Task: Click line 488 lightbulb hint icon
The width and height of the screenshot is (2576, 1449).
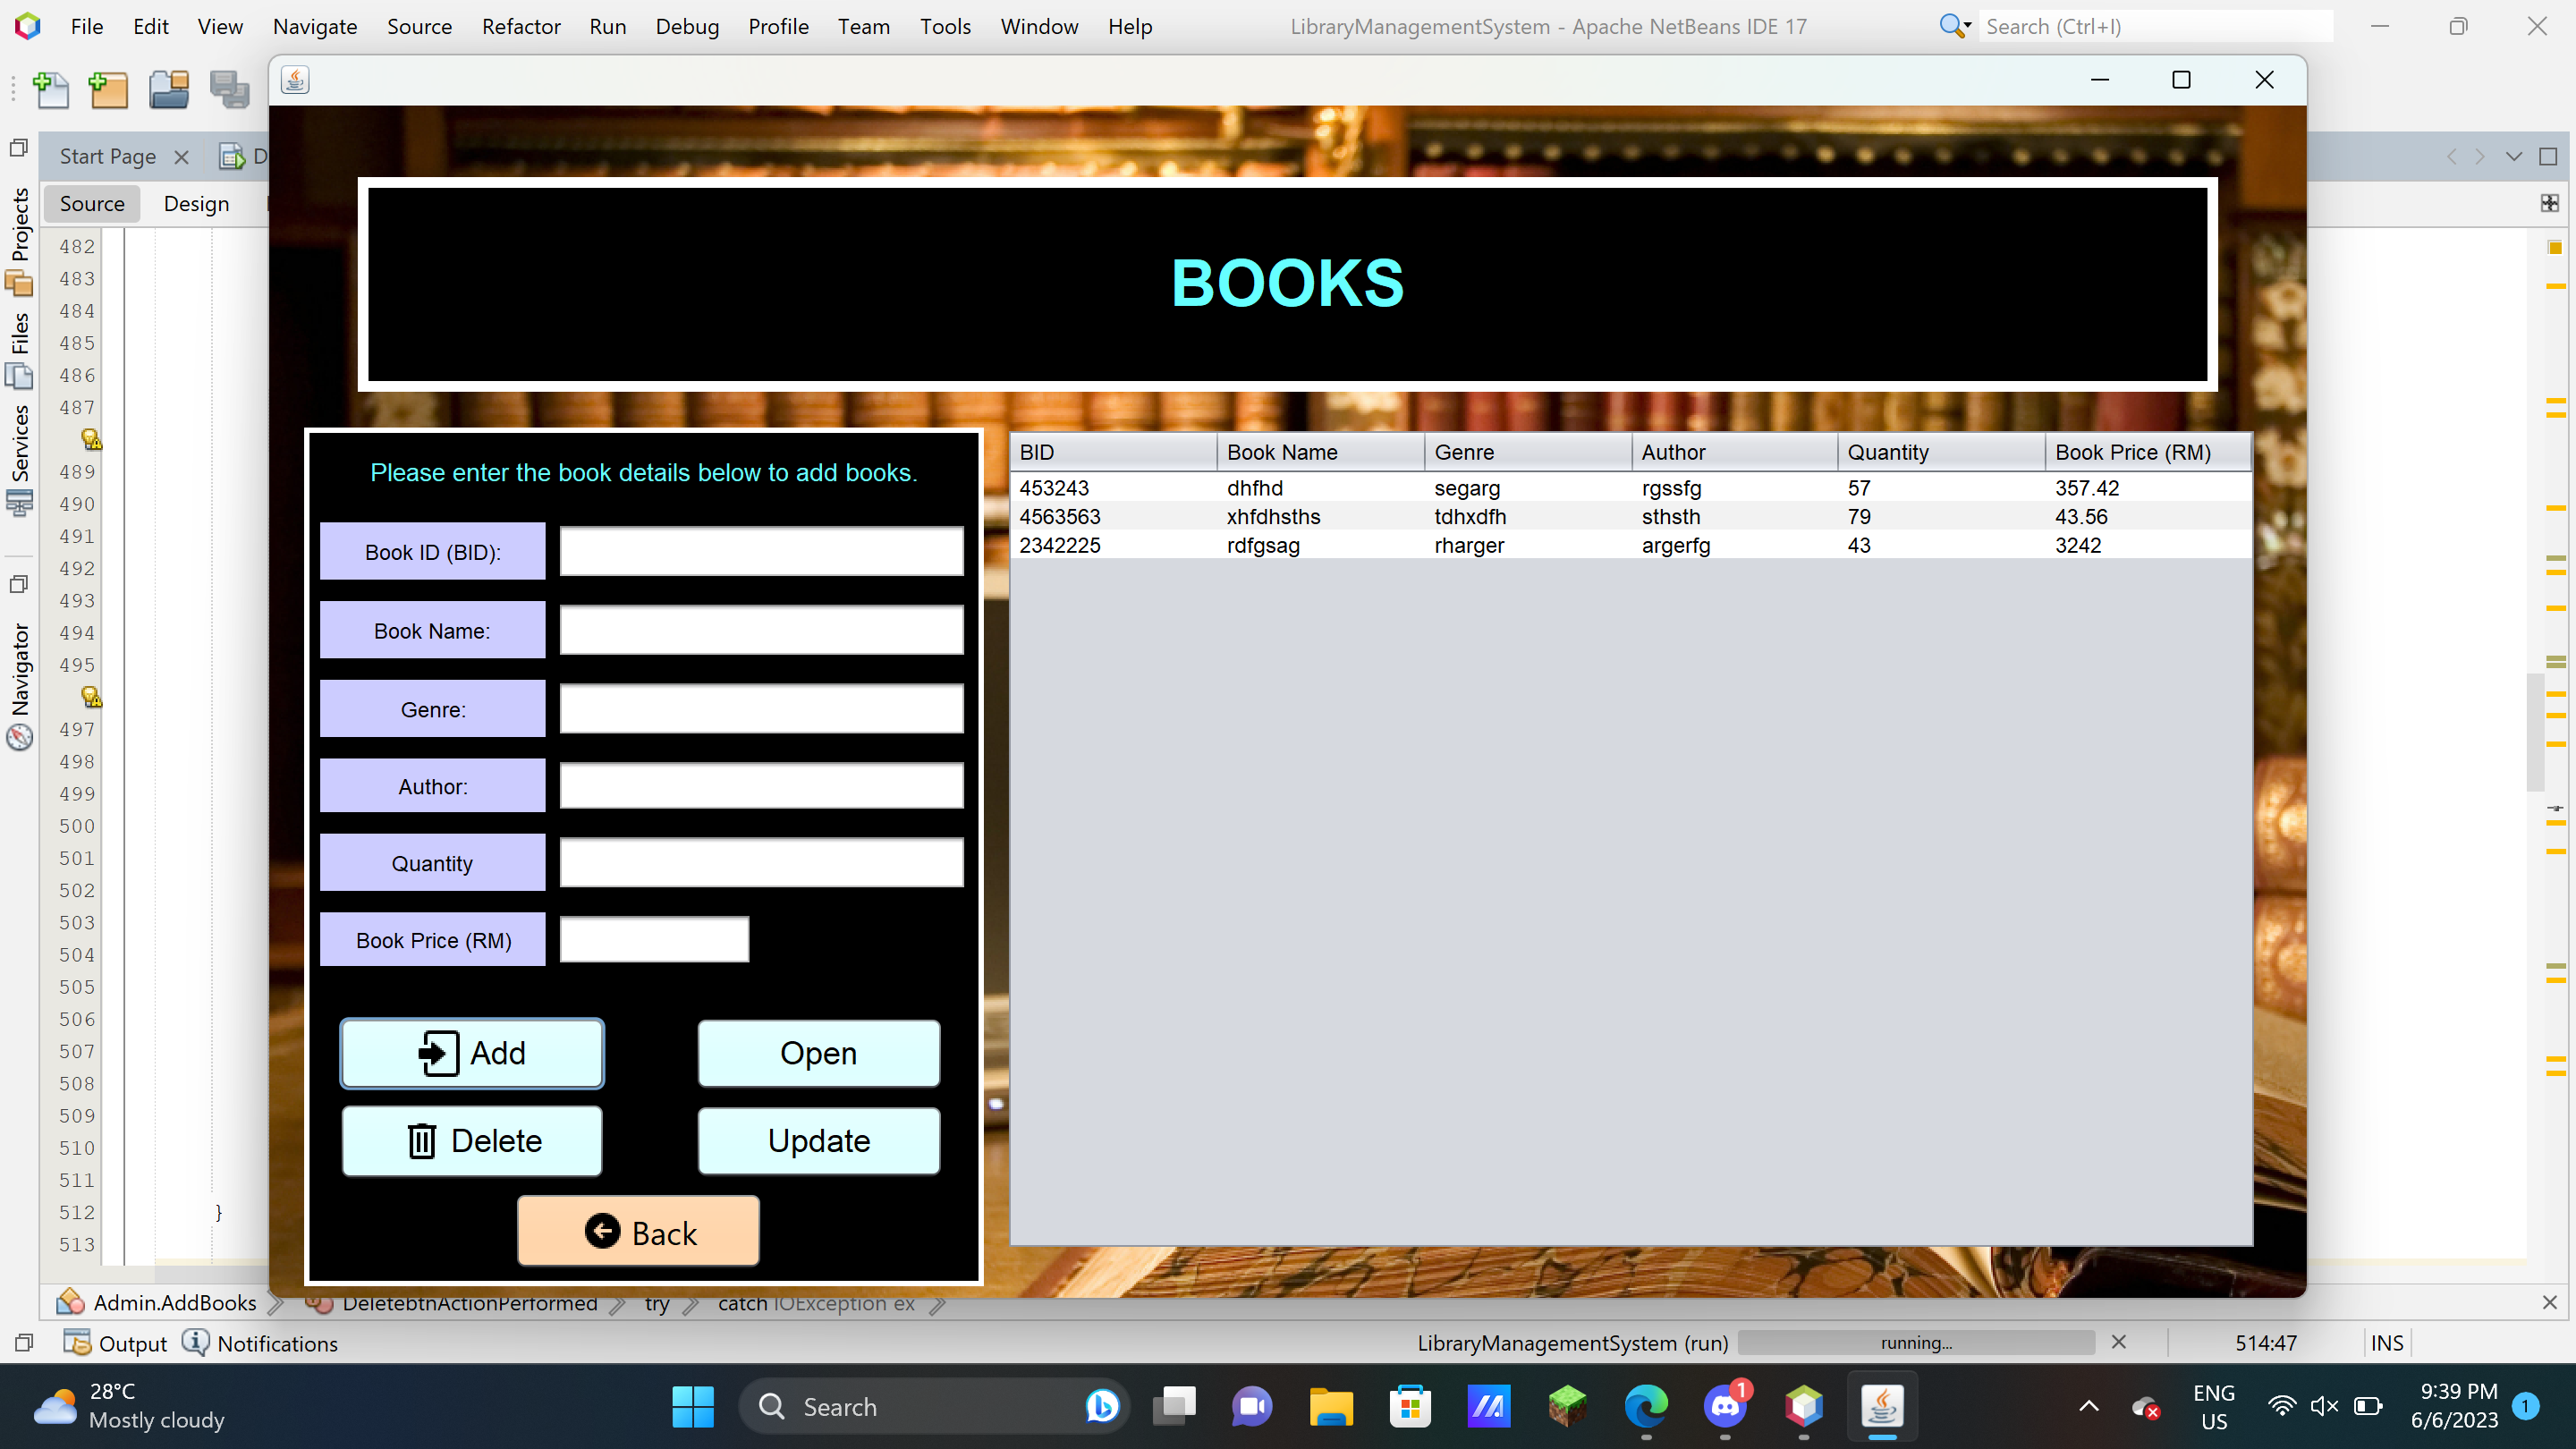Action: (x=91, y=439)
